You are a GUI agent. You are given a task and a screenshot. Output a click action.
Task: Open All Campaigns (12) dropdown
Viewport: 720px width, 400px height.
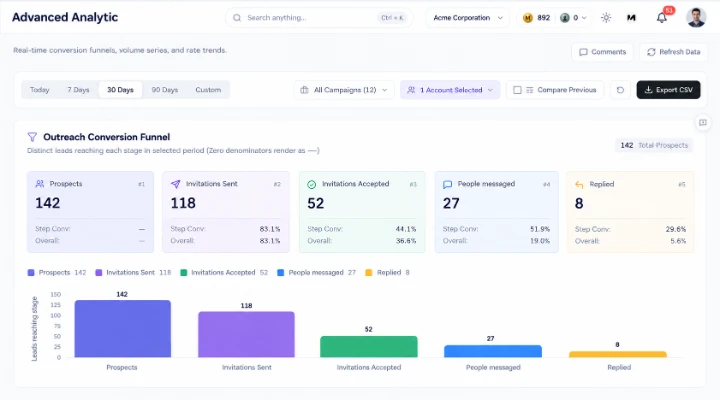click(x=343, y=90)
